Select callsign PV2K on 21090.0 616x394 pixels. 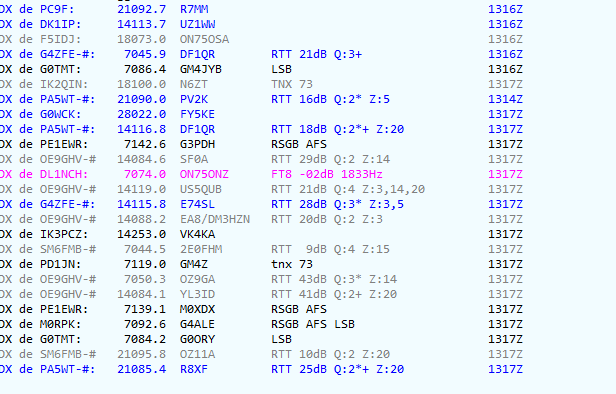click(x=194, y=99)
